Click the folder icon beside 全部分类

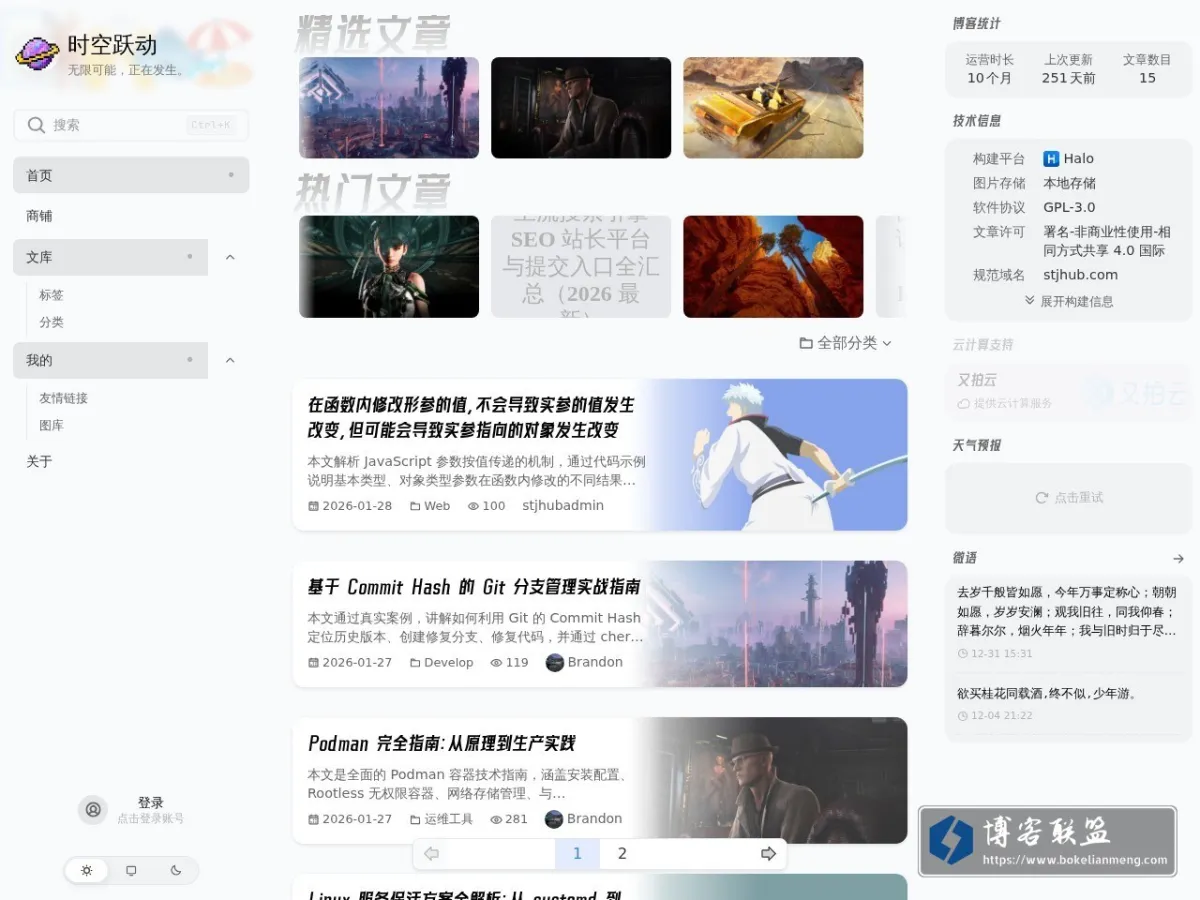(806, 343)
